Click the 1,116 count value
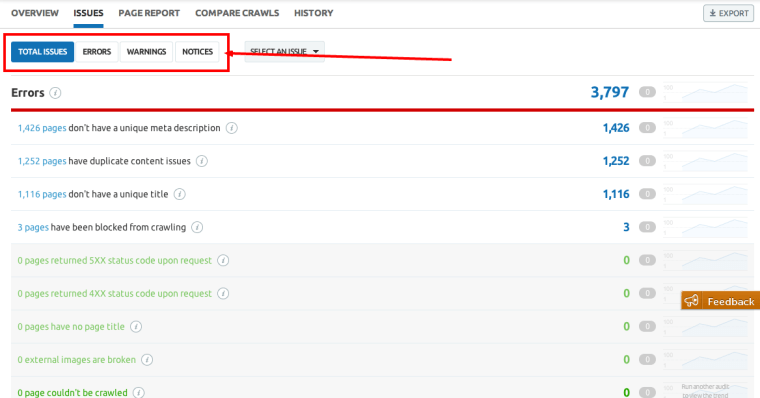 pyautogui.click(x=616, y=194)
